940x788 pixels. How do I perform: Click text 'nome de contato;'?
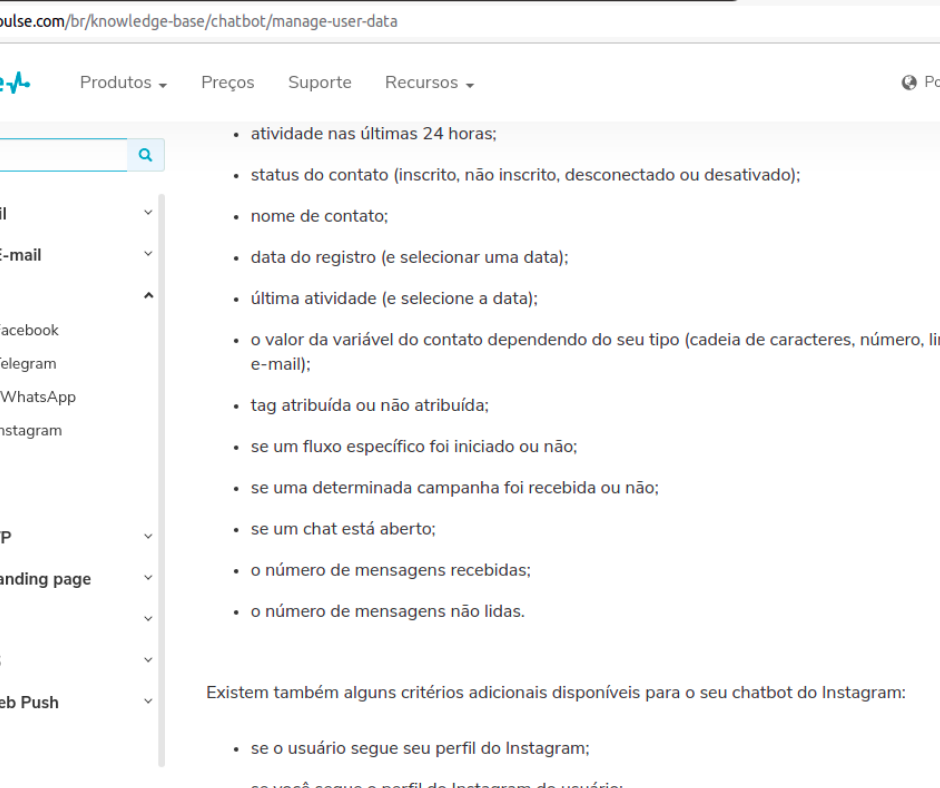(320, 216)
